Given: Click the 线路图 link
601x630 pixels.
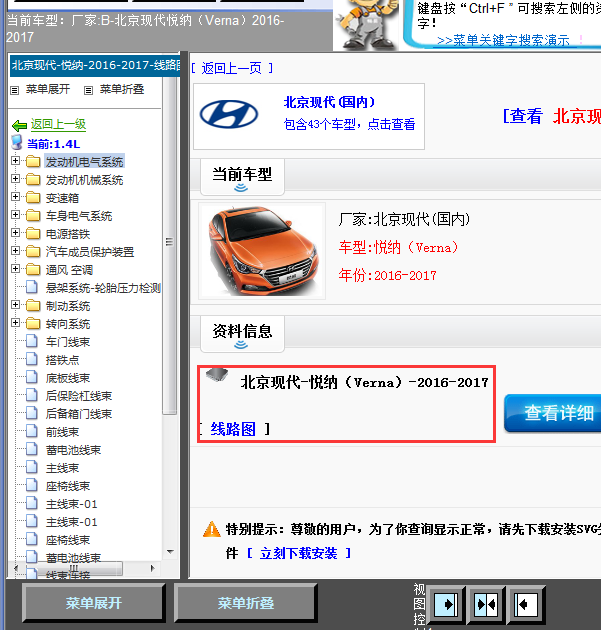Looking at the screenshot, I should pos(233,430).
